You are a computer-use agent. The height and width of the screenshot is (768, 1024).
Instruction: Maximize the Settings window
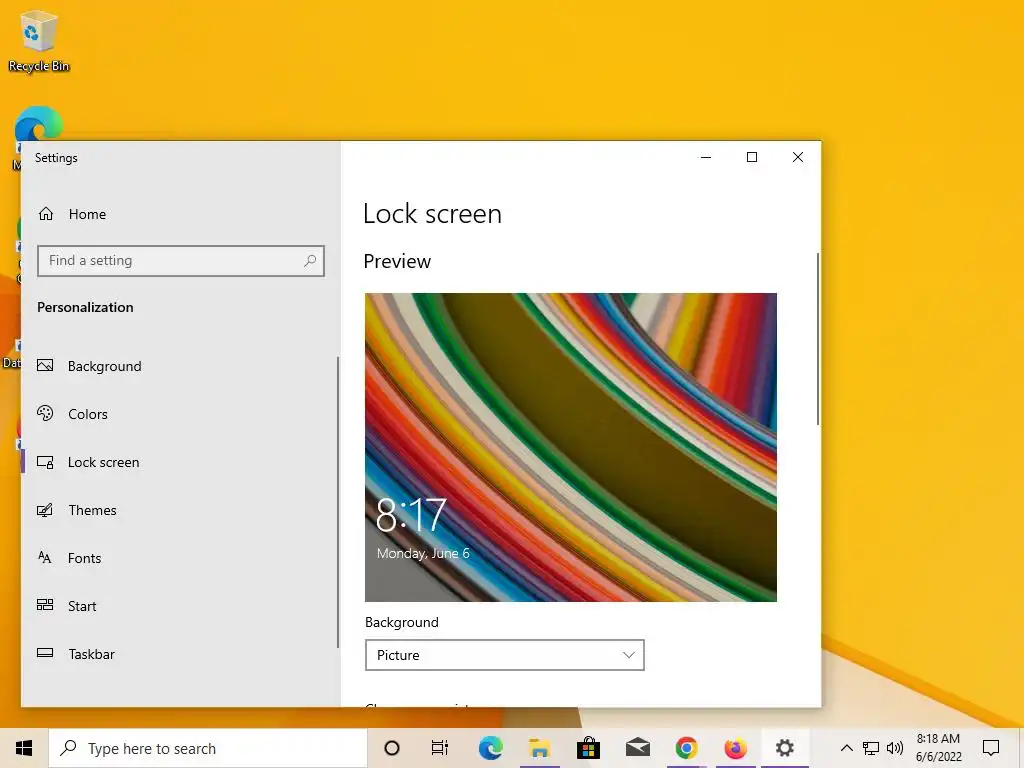752,157
